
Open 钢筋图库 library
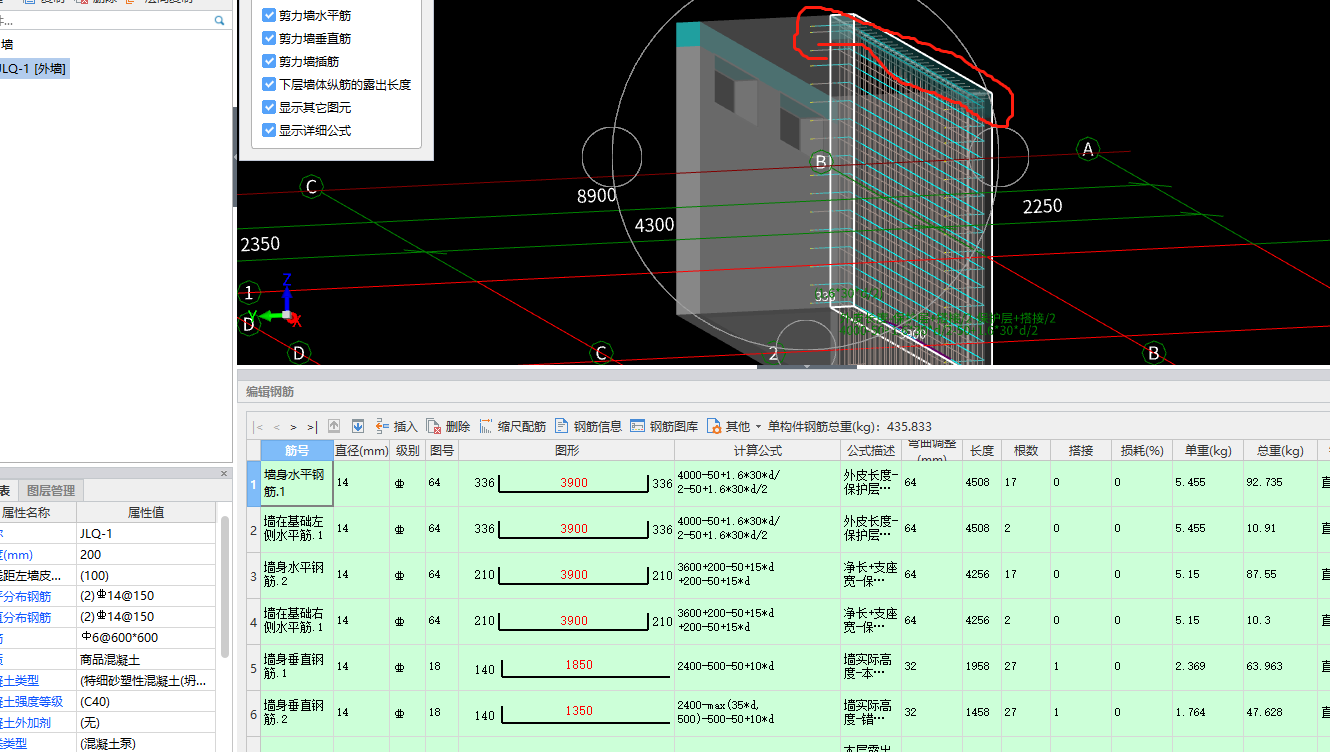point(664,426)
